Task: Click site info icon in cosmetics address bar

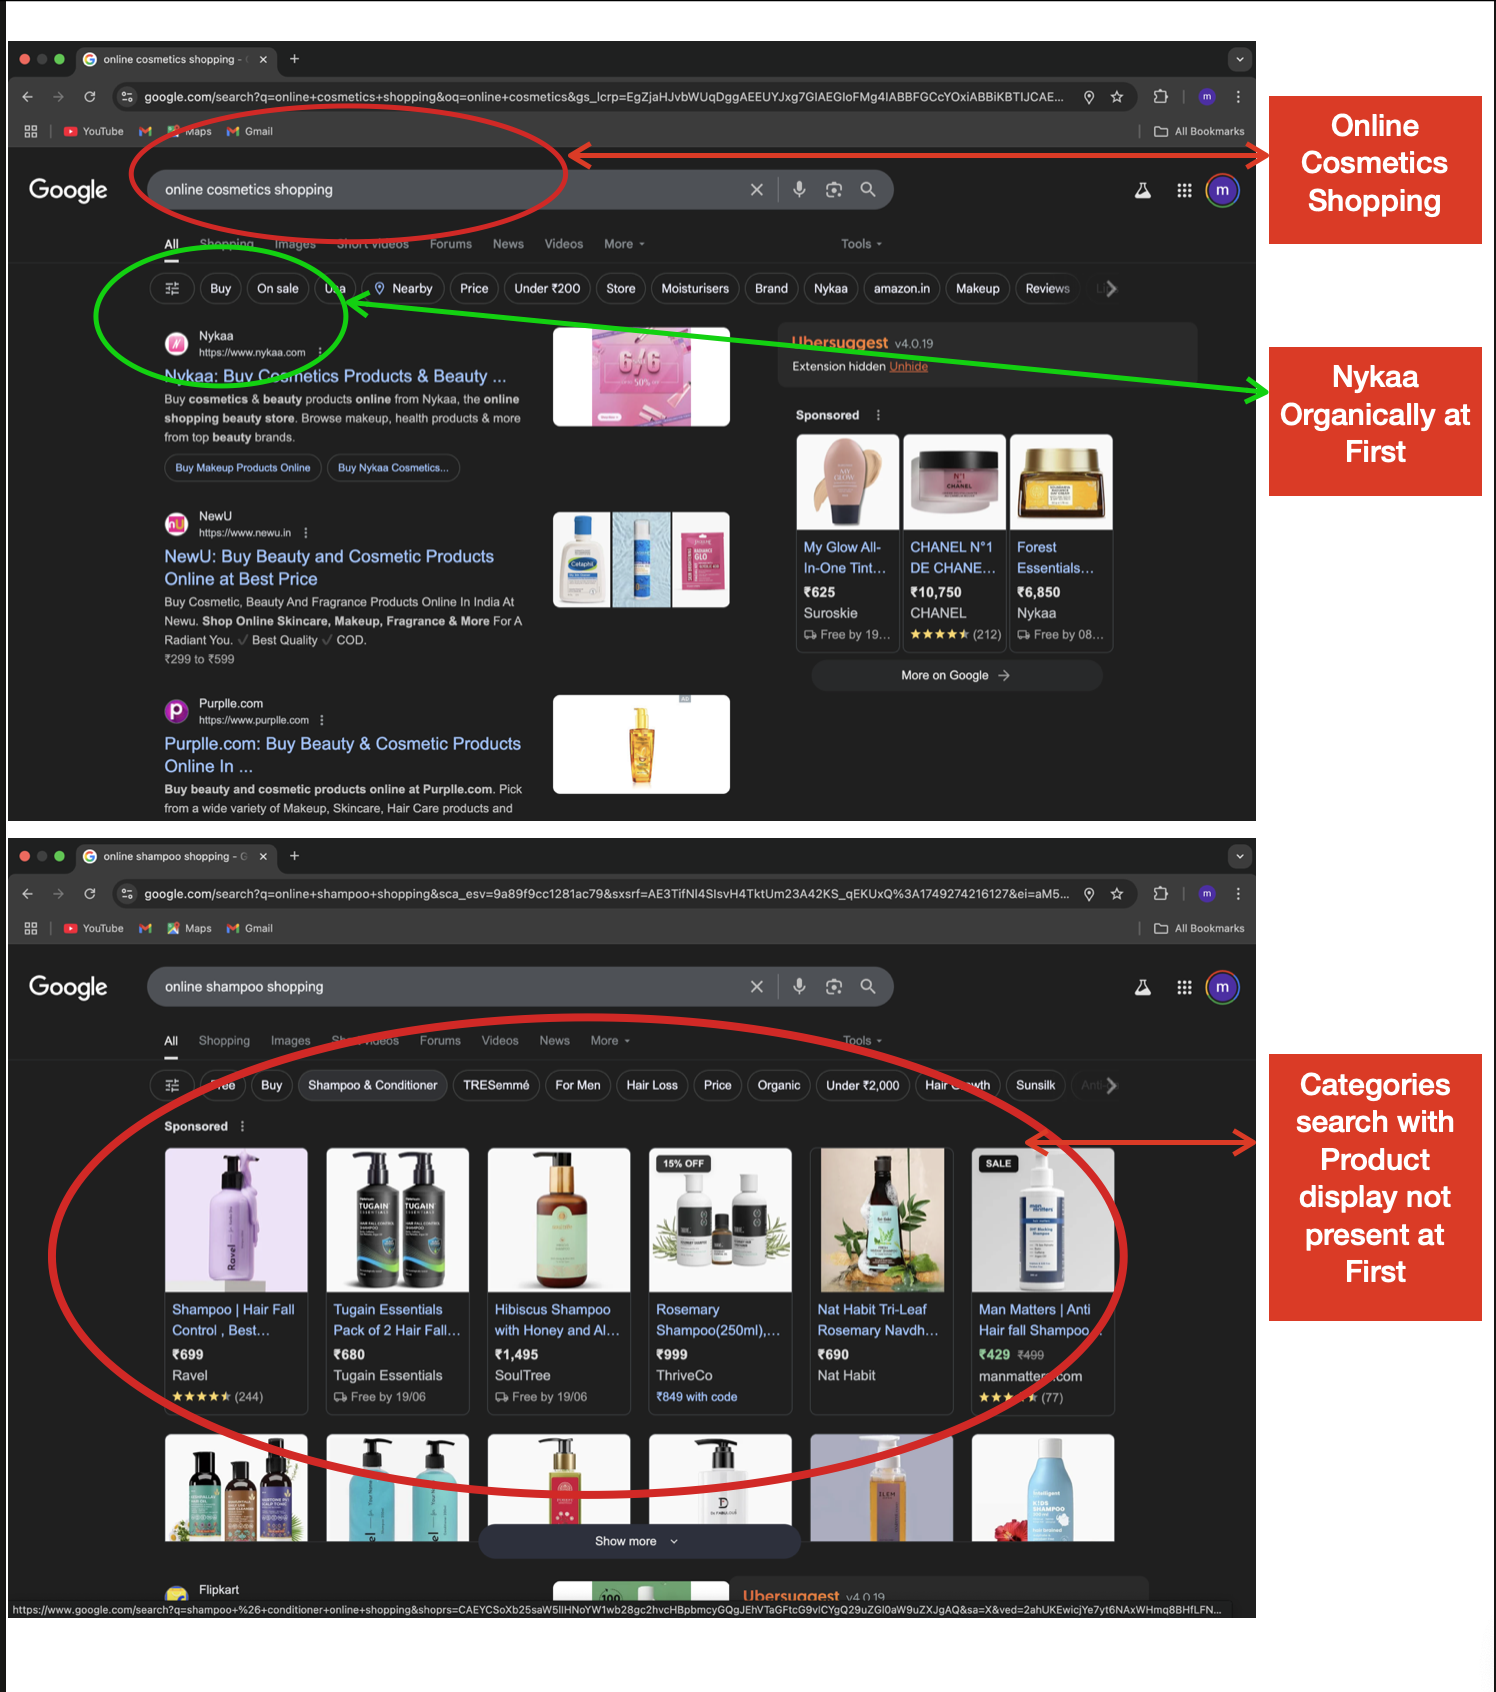Action: (x=126, y=97)
